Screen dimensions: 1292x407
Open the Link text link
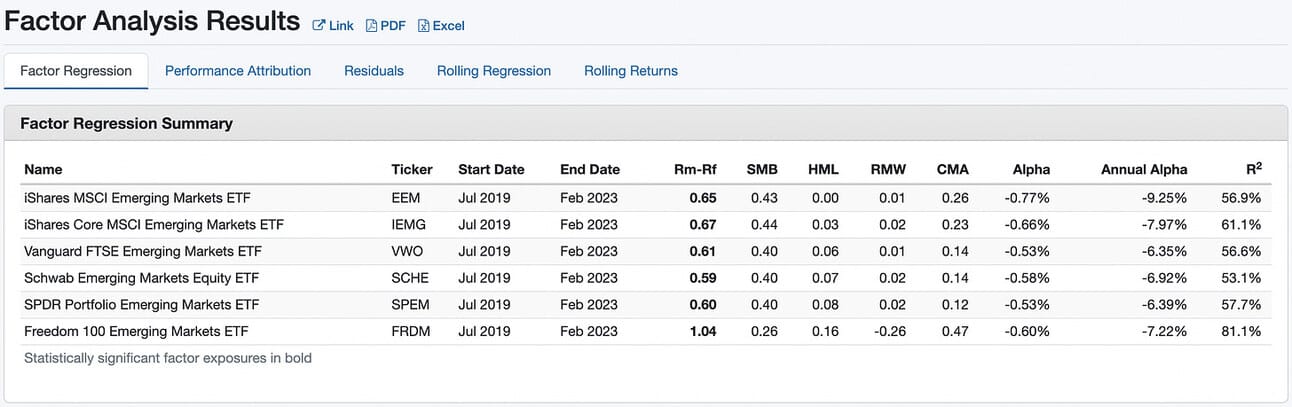coord(341,26)
